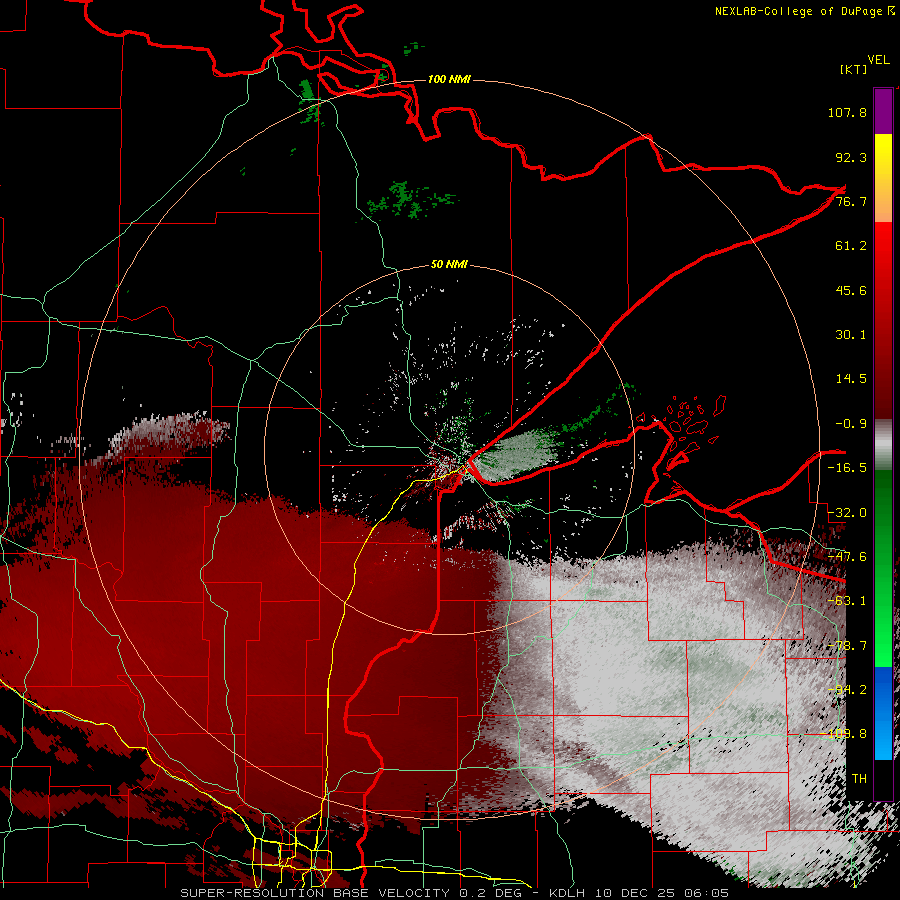Click the 61.2 velocity scale value
The width and height of the screenshot is (900, 900).
(x=851, y=246)
